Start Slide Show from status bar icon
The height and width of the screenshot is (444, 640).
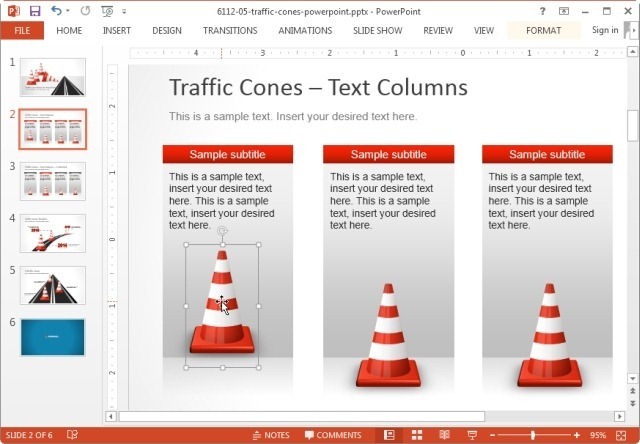pos(472,435)
